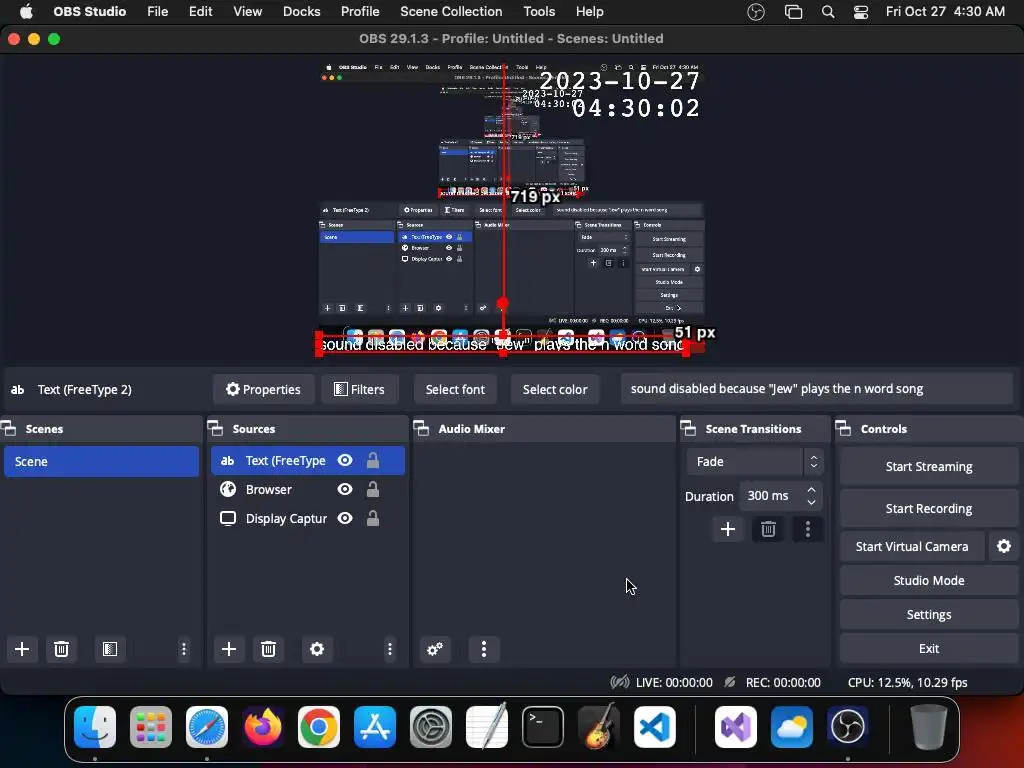
Task: Open the Edit menu
Action: pos(200,12)
